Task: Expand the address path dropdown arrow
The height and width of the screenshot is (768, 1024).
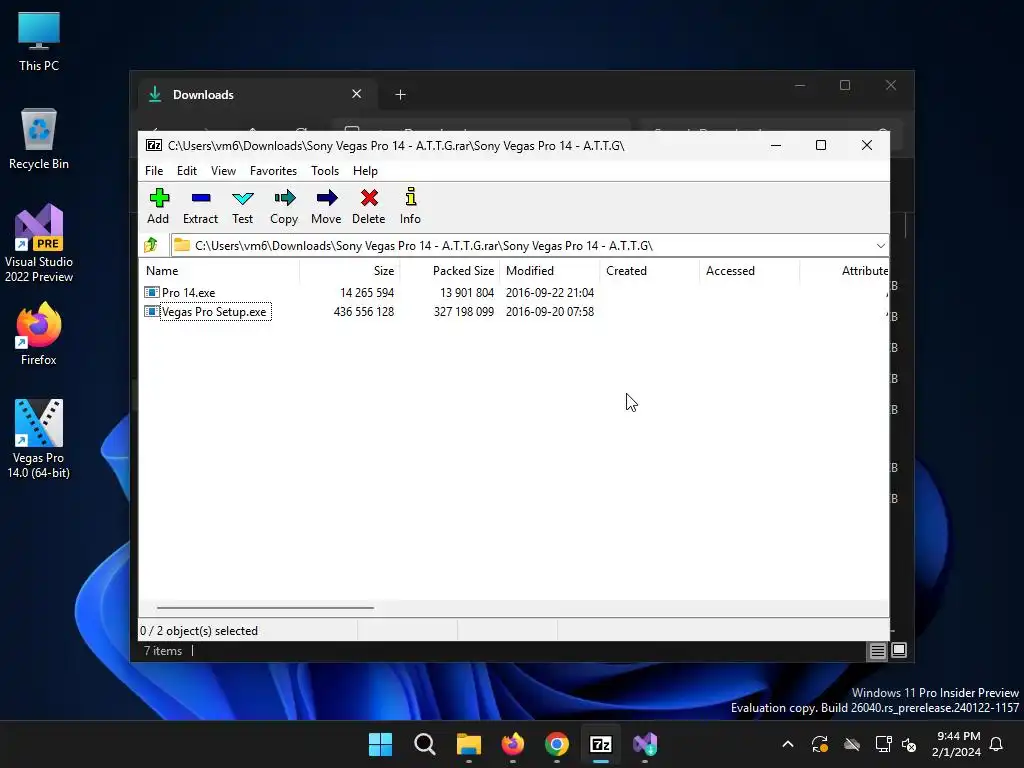Action: pyautogui.click(x=880, y=246)
